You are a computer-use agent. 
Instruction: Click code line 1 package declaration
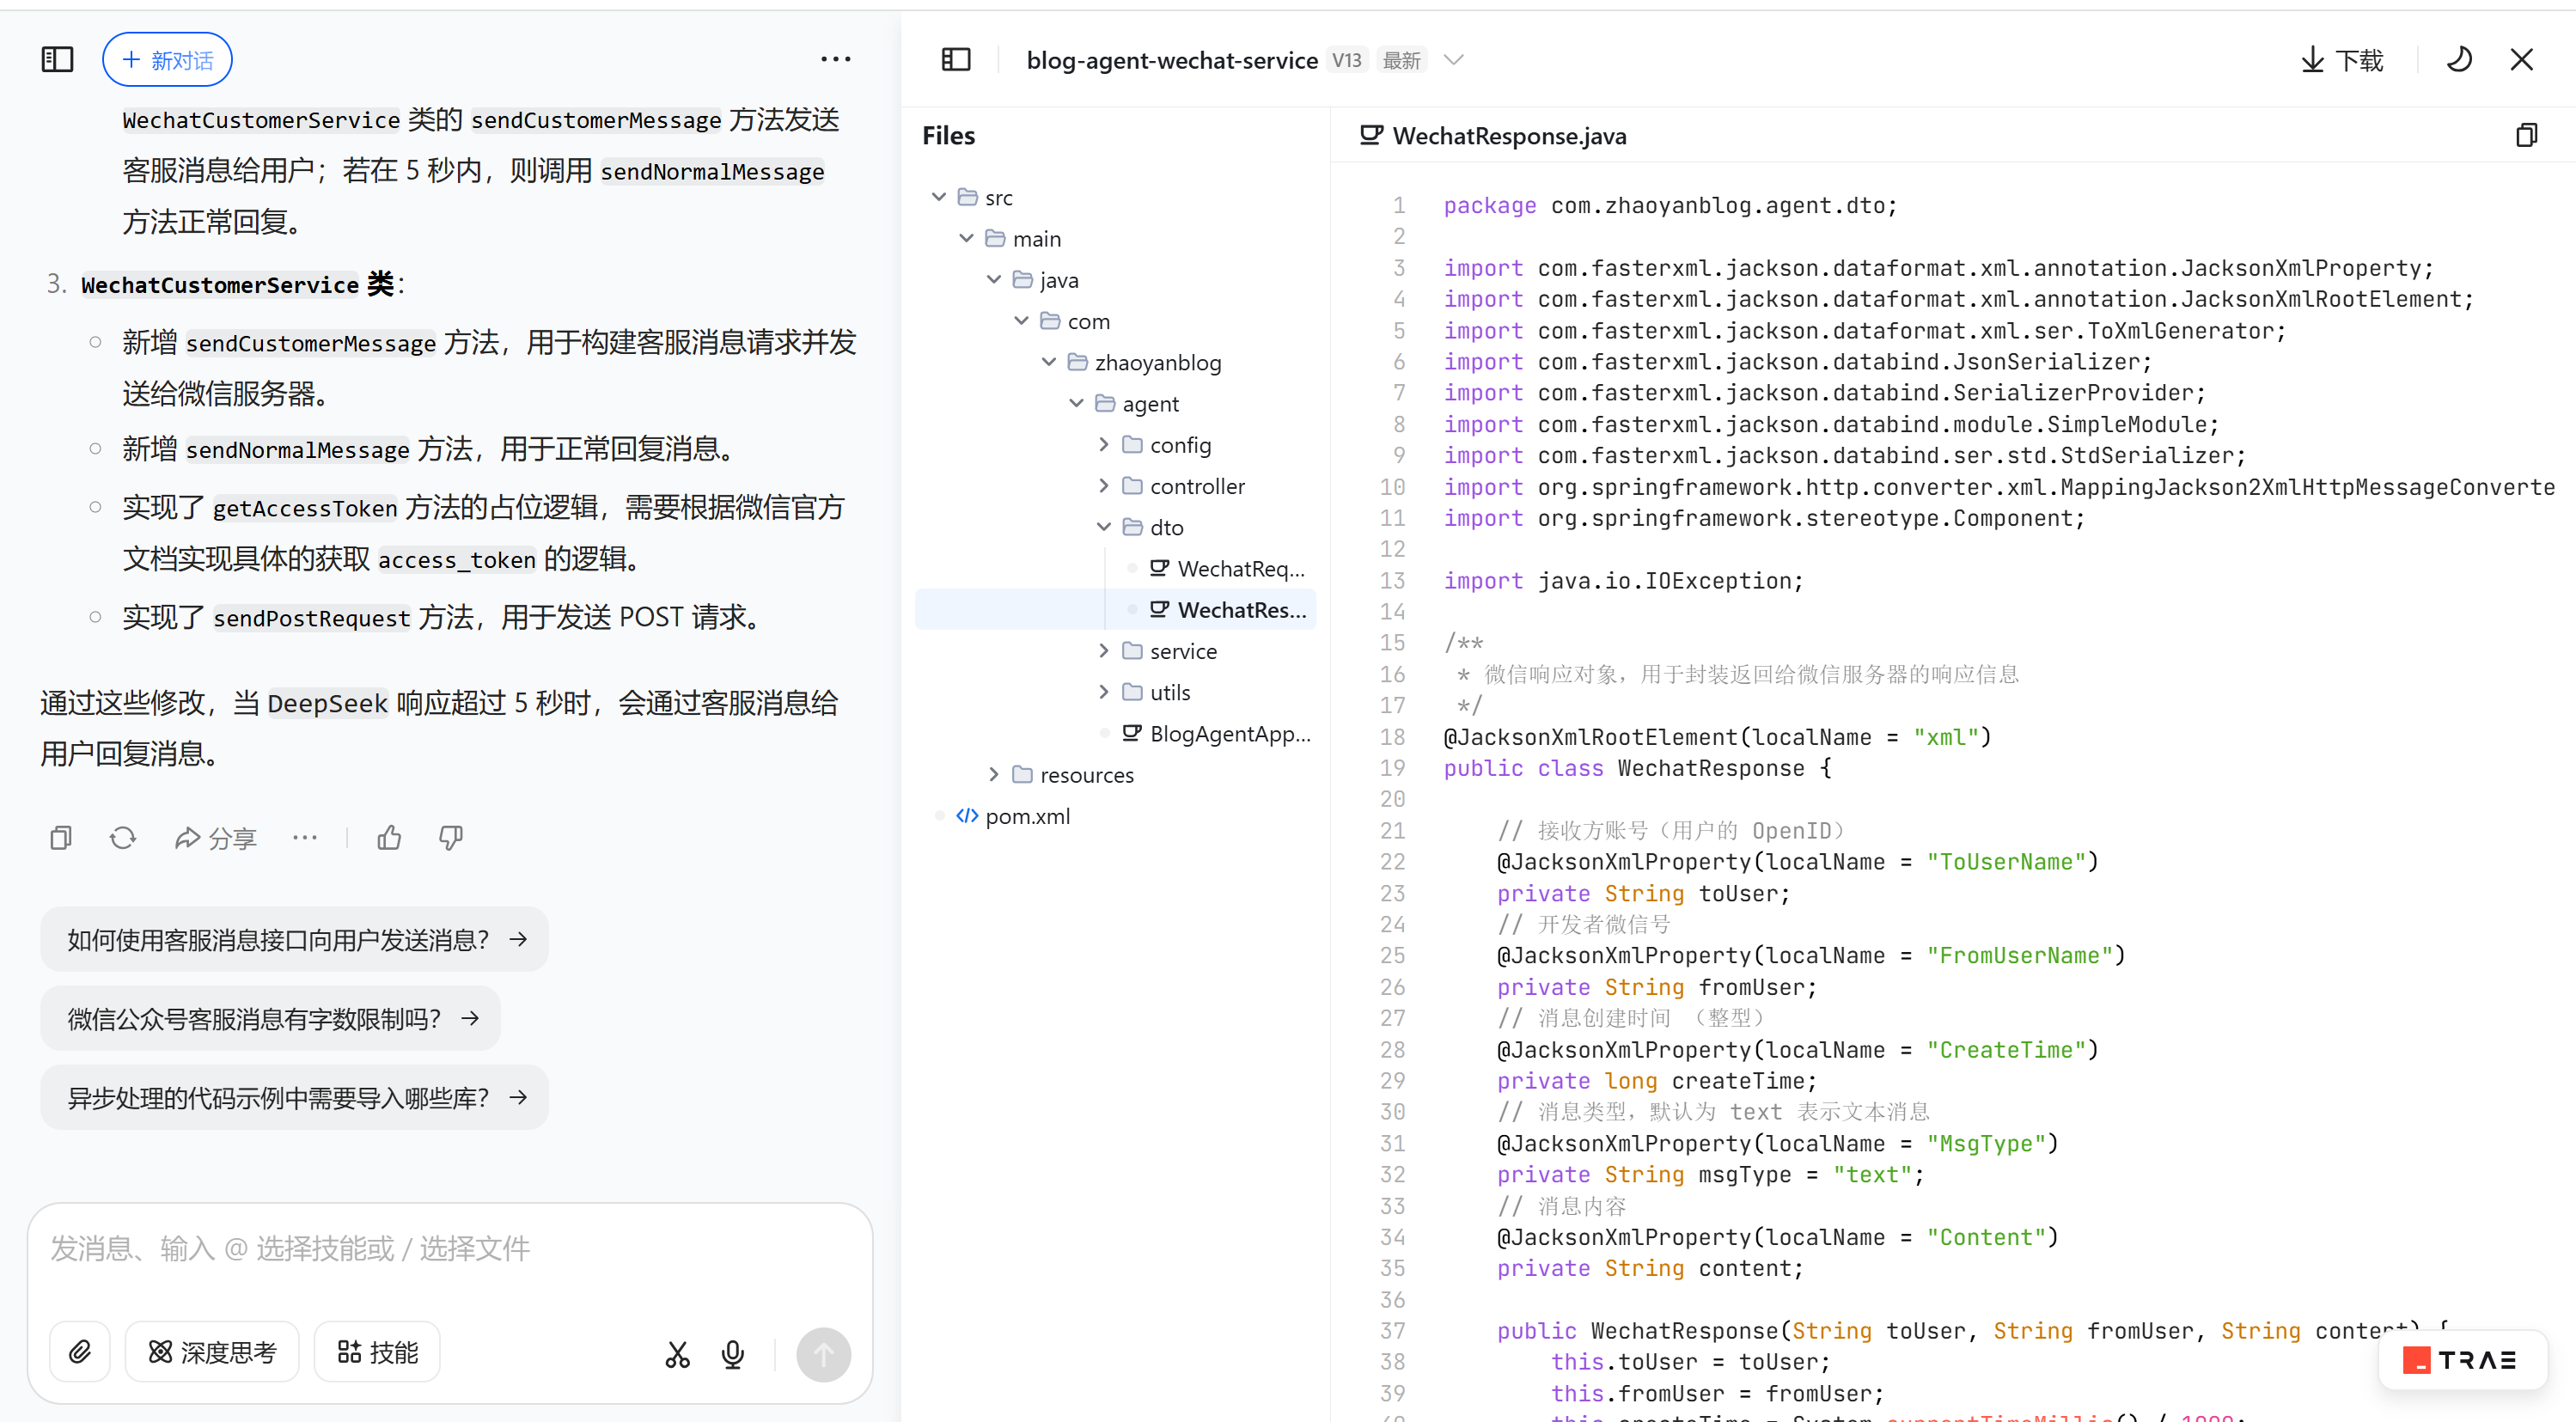[1669, 205]
